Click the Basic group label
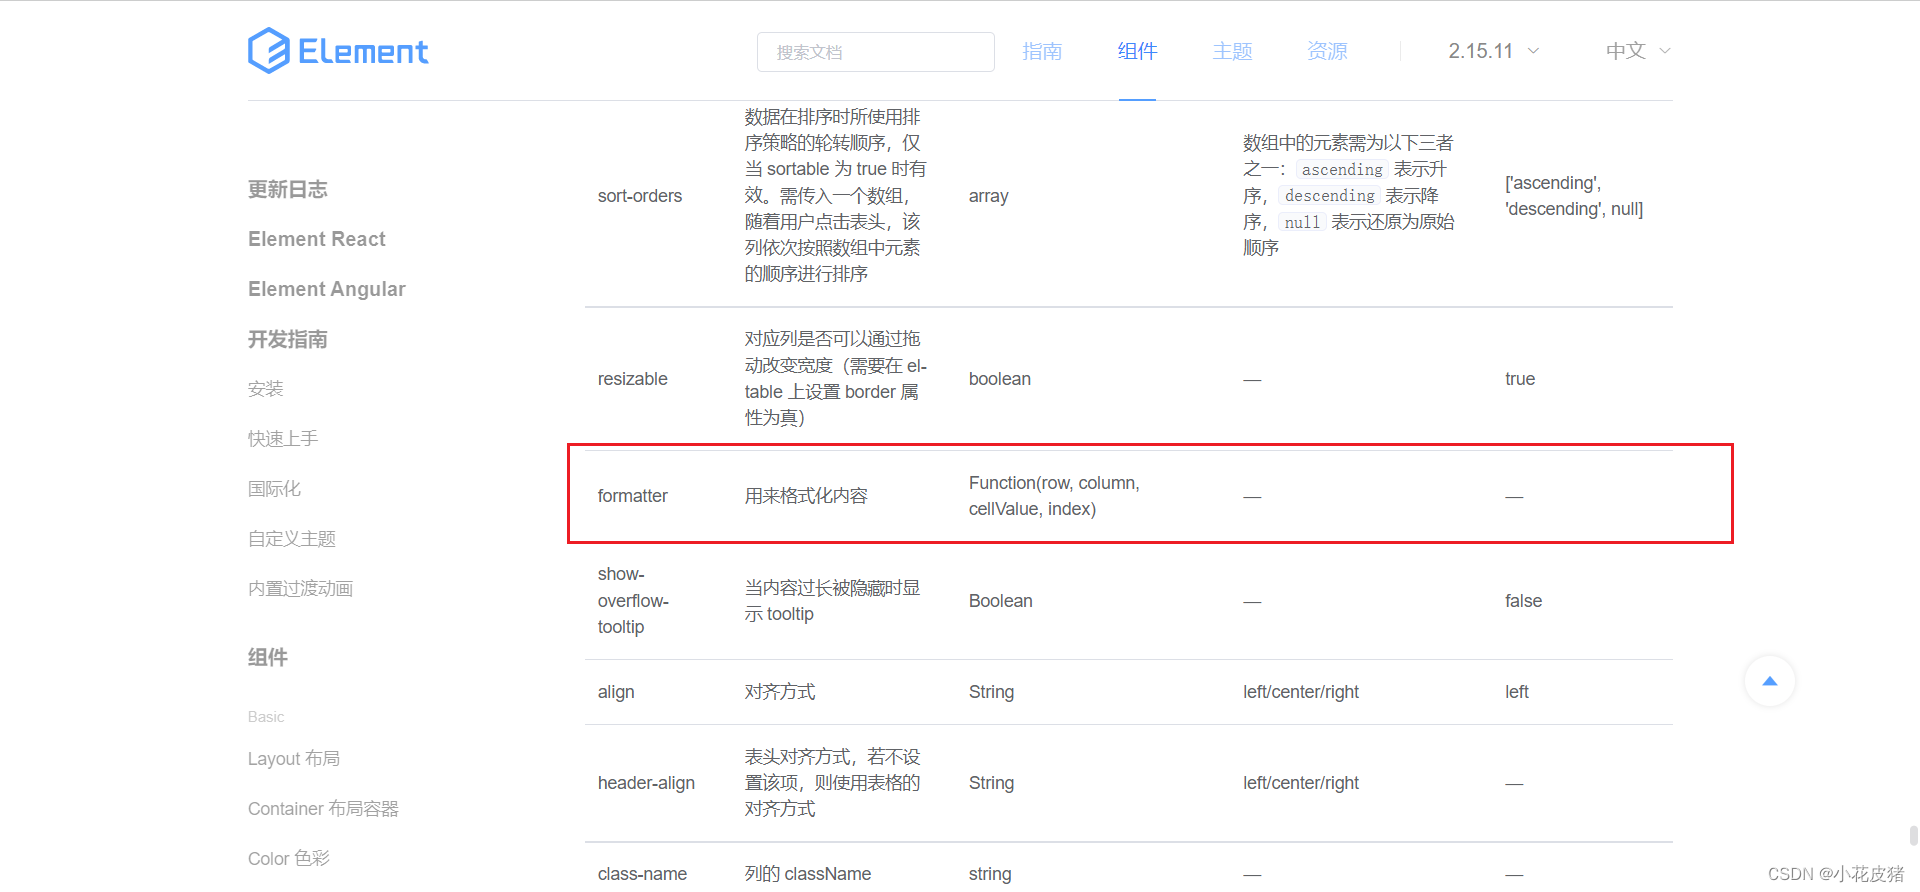The height and width of the screenshot is (892, 1920). click(x=266, y=717)
